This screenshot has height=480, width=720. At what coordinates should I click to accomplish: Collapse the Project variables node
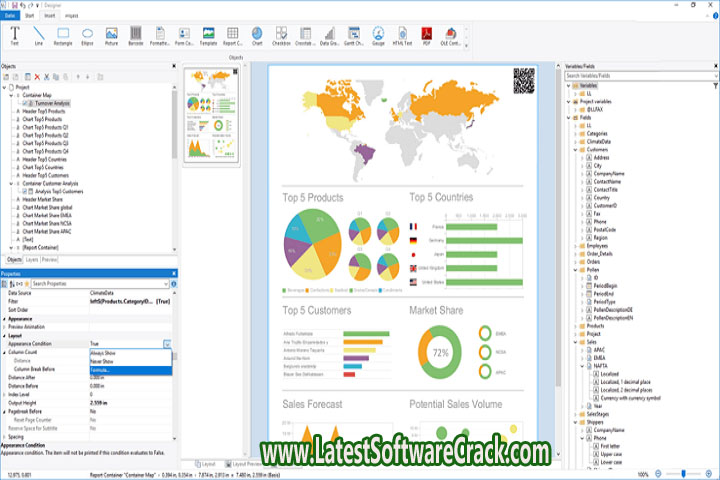[569, 102]
